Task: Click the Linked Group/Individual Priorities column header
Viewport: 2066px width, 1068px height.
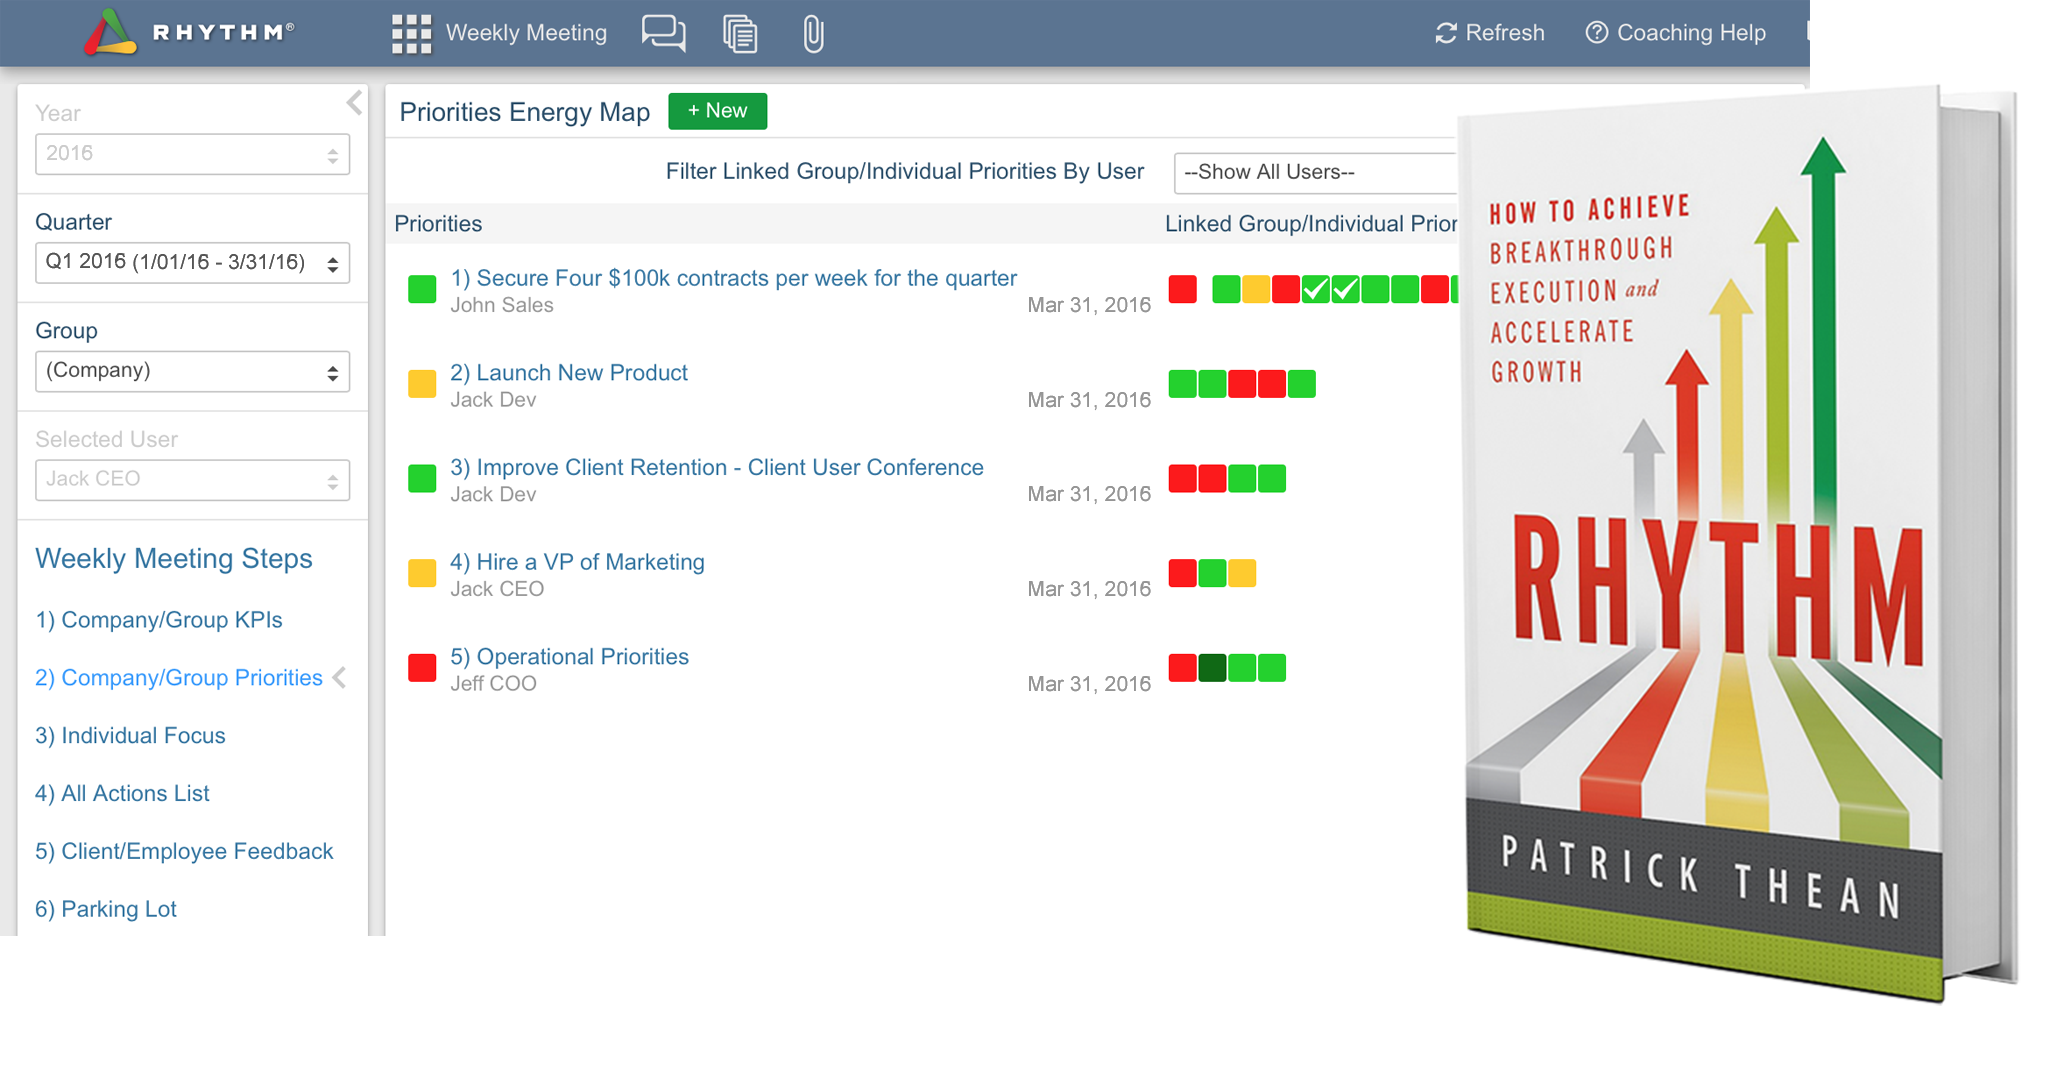Action: [1311, 224]
